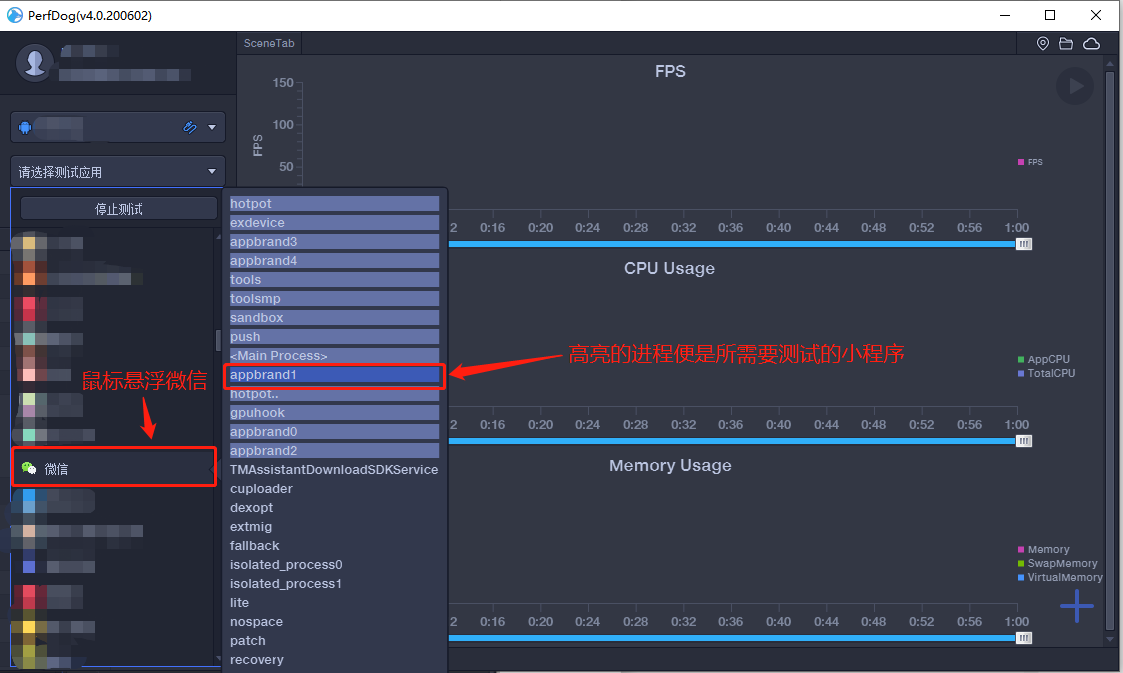Open the 请选择测试应用 dropdown
Screen dimensions: 1123x673
[118, 172]
